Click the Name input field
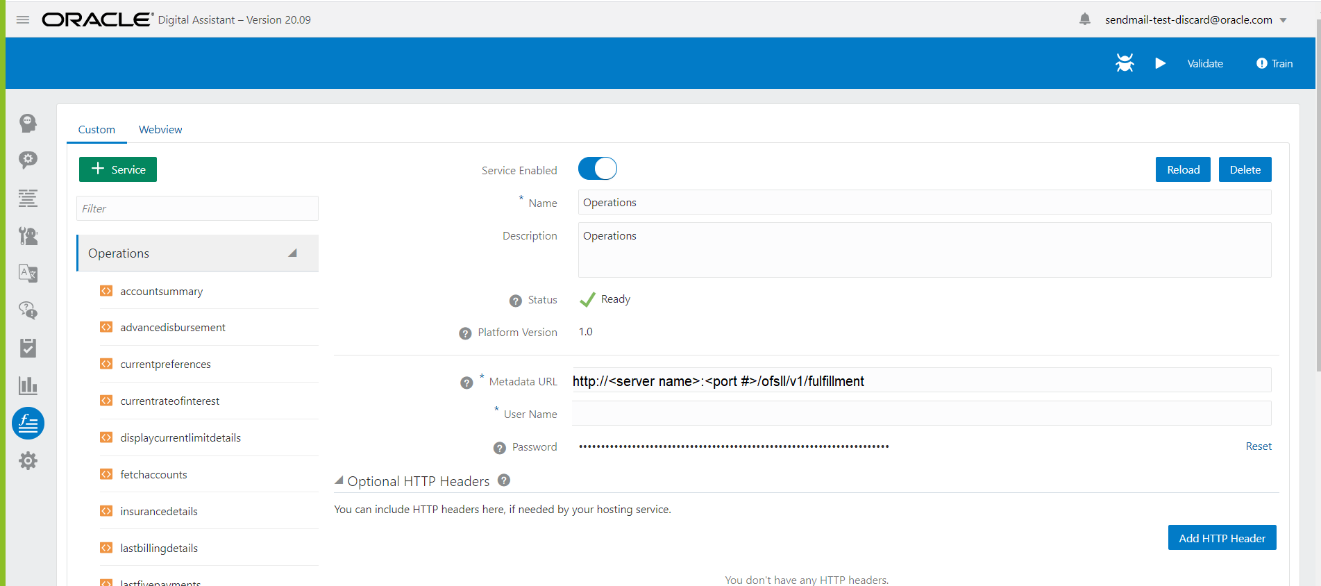This screenshot has height=586, width=1321. point(925,202)
